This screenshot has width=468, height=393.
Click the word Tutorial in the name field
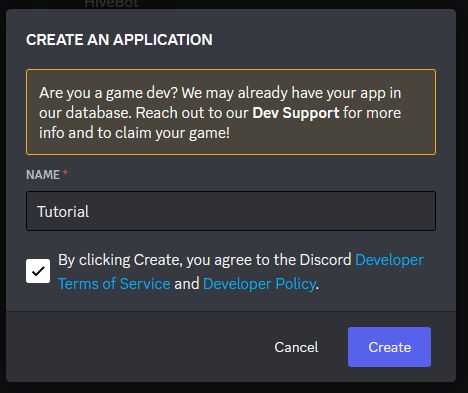(63, 212)
